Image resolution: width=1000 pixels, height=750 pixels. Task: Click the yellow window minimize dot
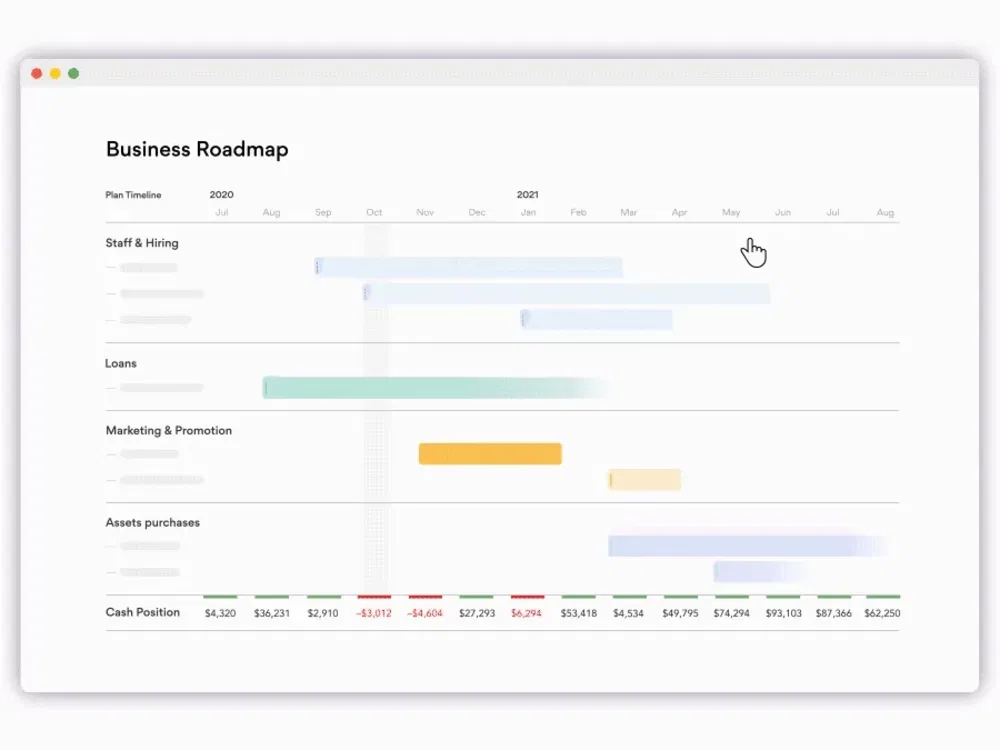pos(55,73)
